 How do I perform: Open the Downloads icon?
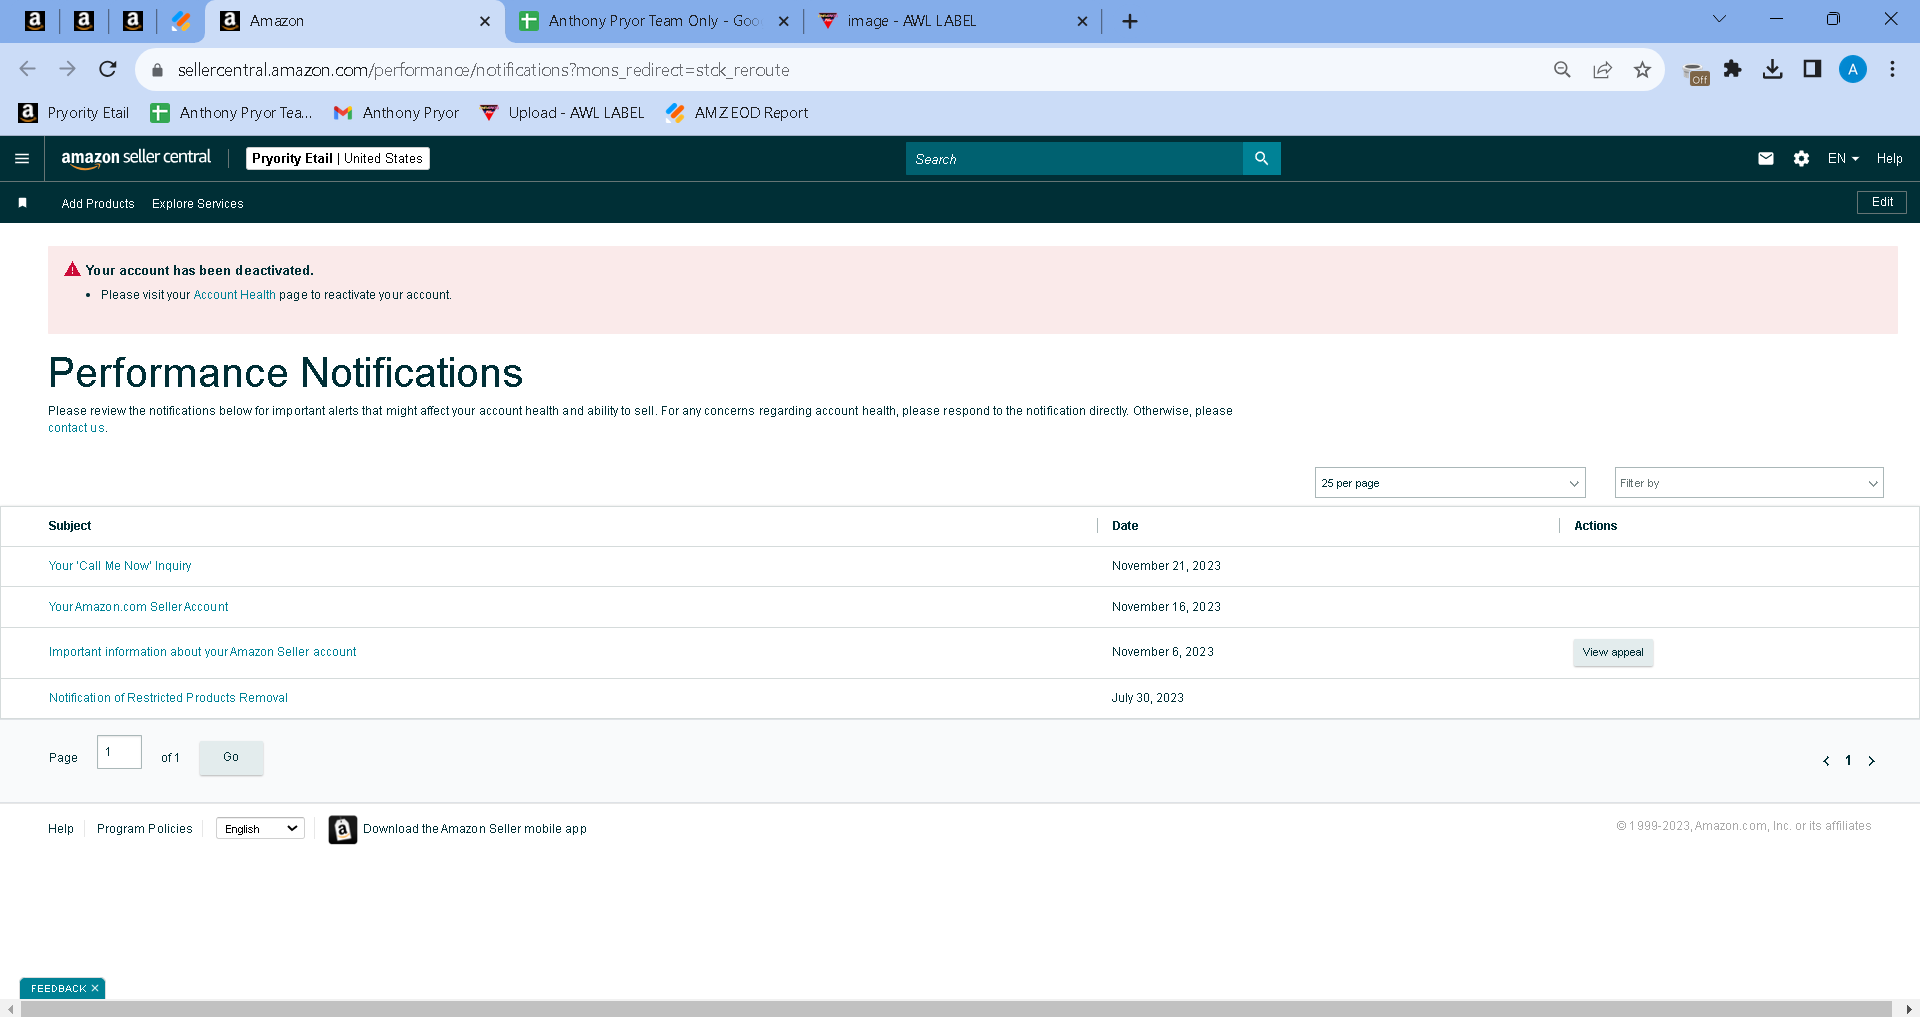1773,69
